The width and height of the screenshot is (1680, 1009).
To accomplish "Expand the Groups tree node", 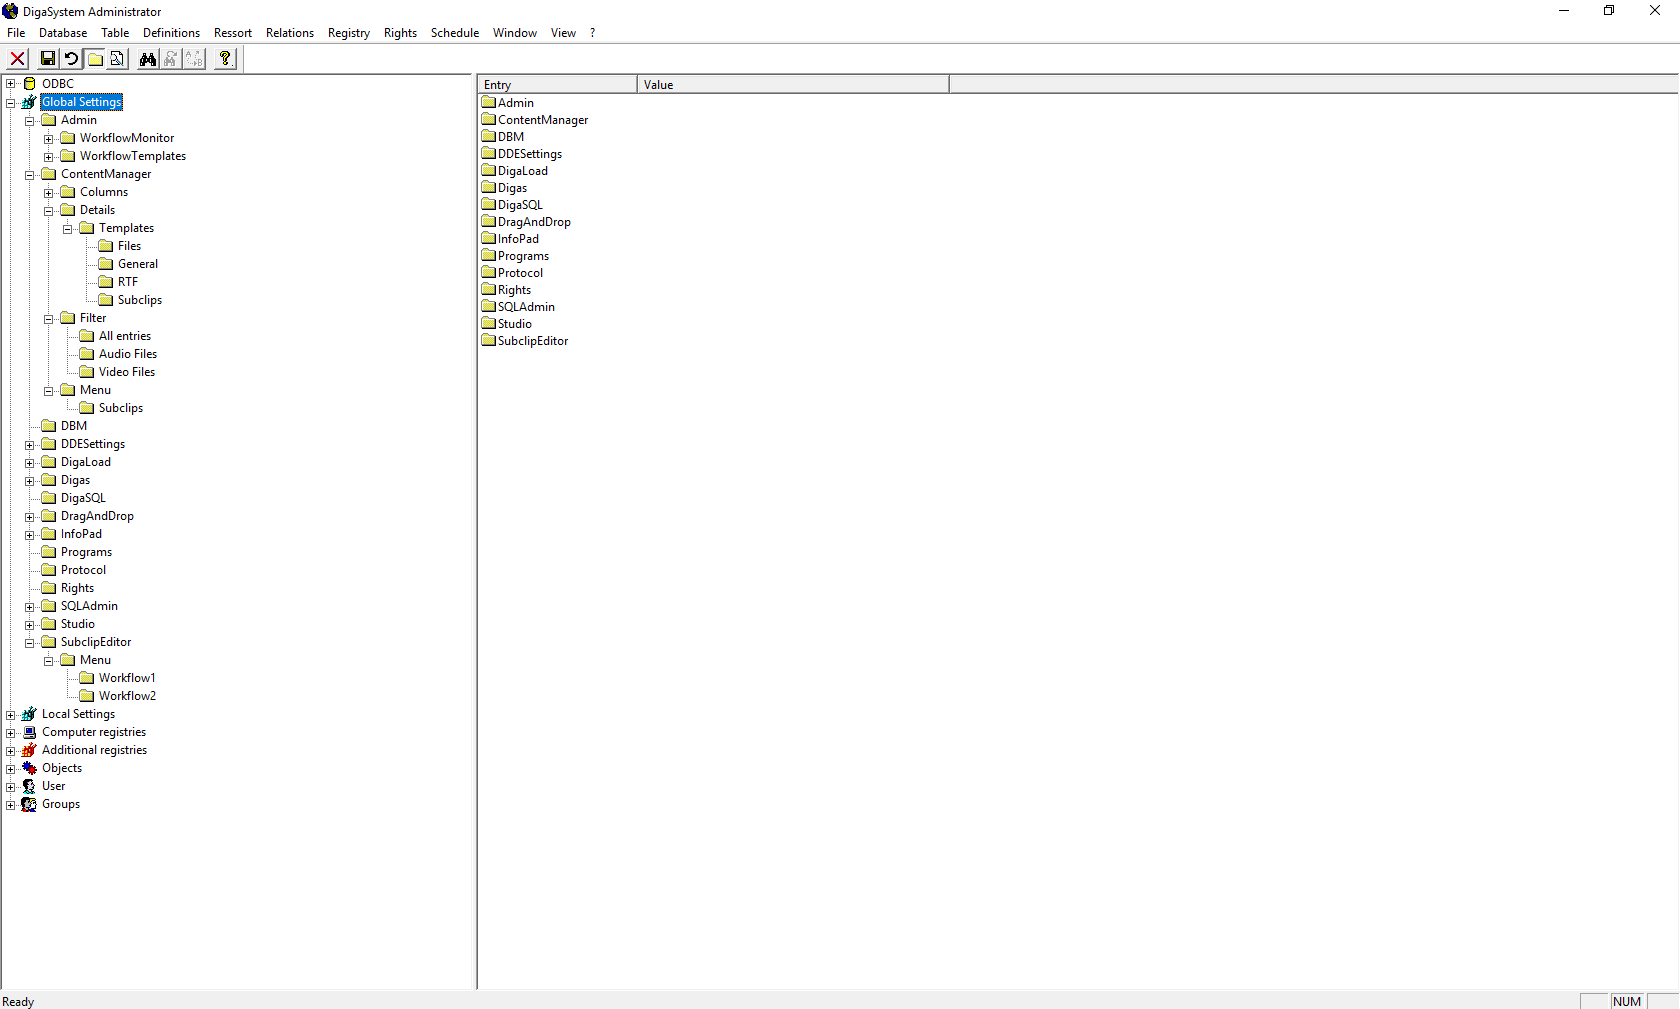I will (x=11, y=805).
